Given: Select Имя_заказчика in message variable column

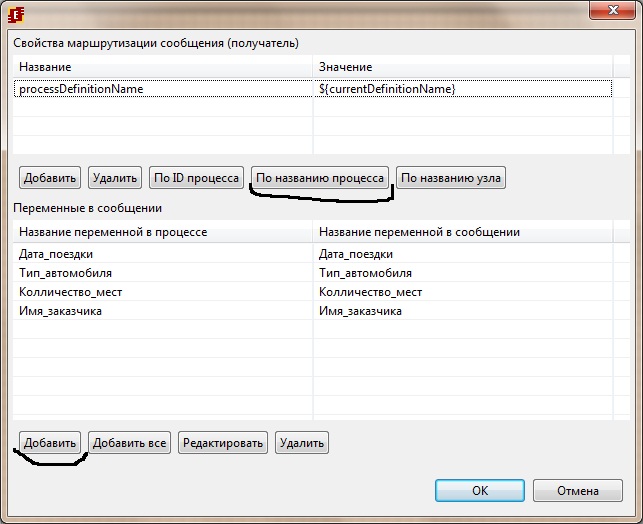Looking at the screenshot, I should [463, 311].
